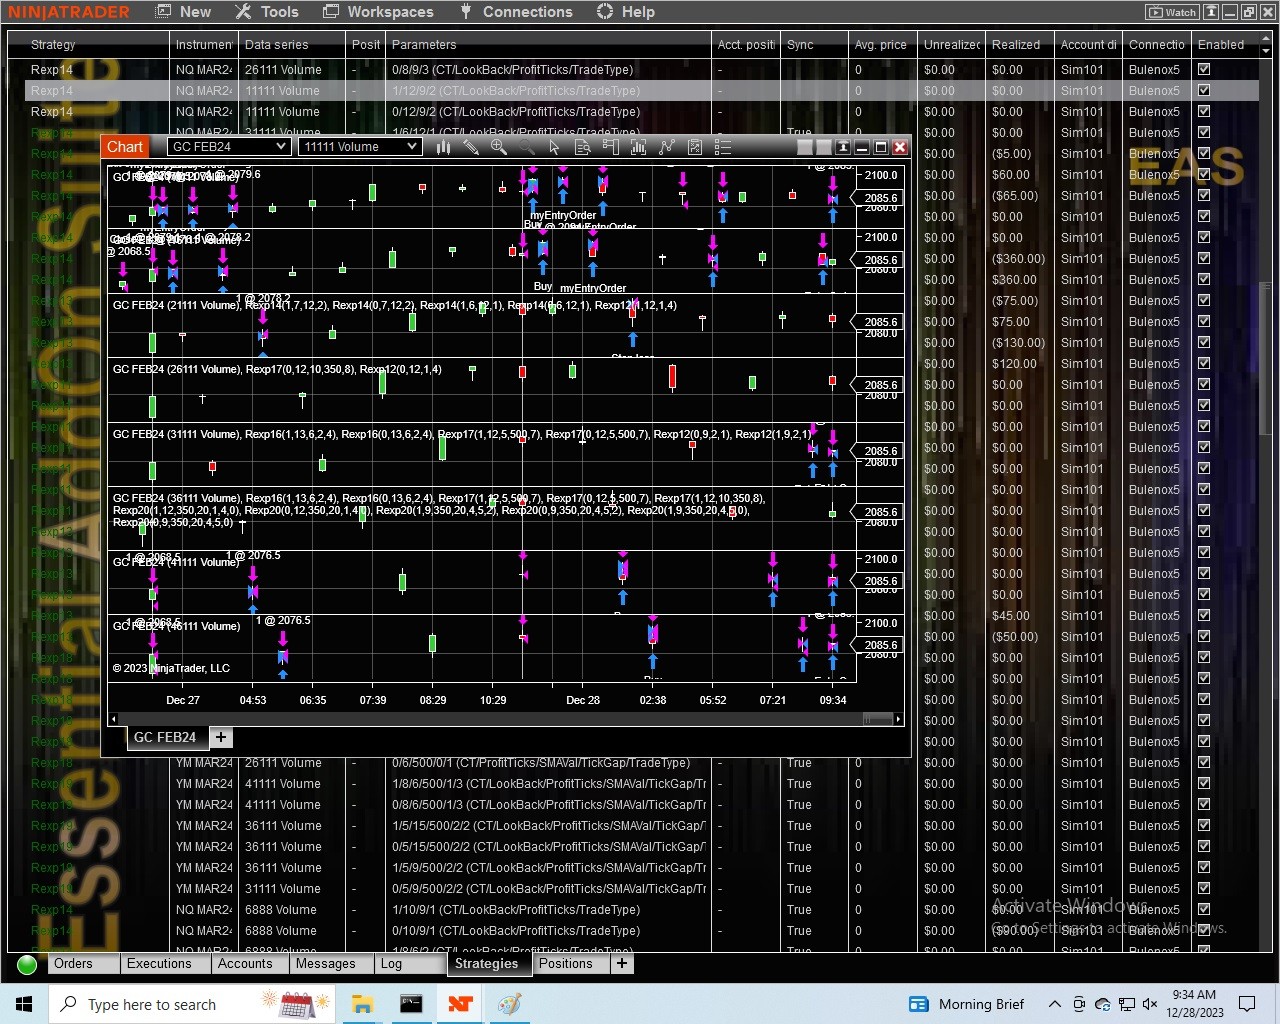Open the Paint app on the taskbar
This screenshot has height=1024, width=1280.
point(509,1004)
